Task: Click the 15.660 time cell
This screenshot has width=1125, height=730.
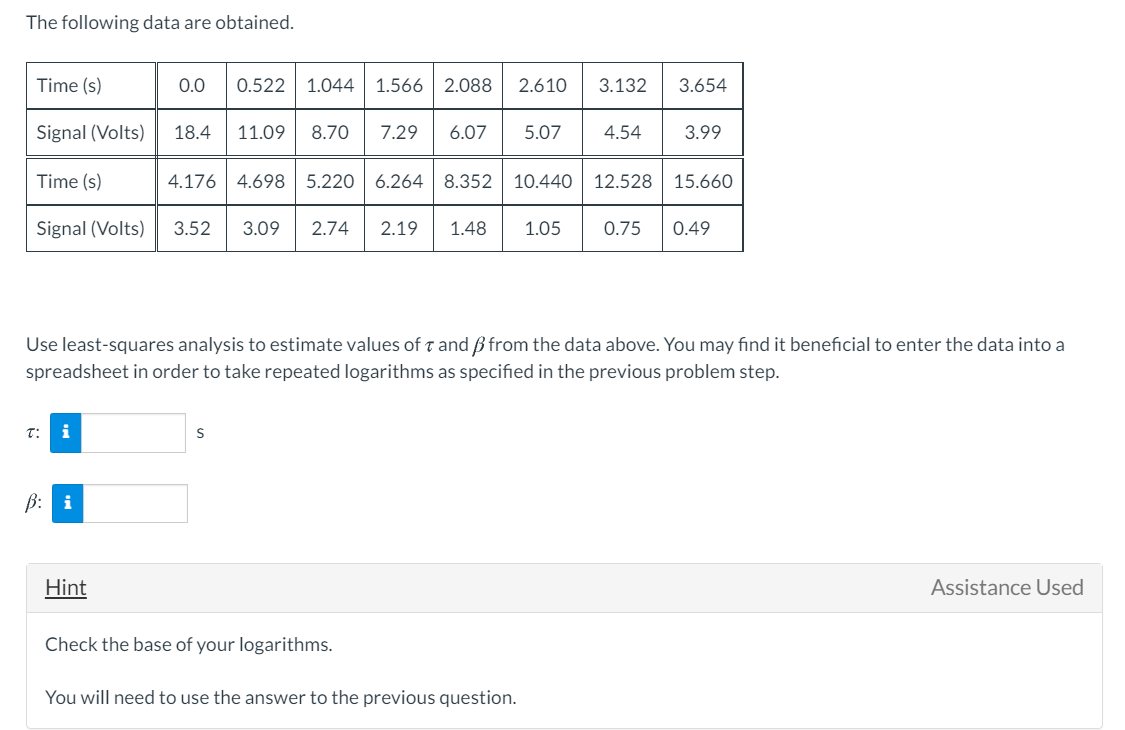Action: [702, 182]
